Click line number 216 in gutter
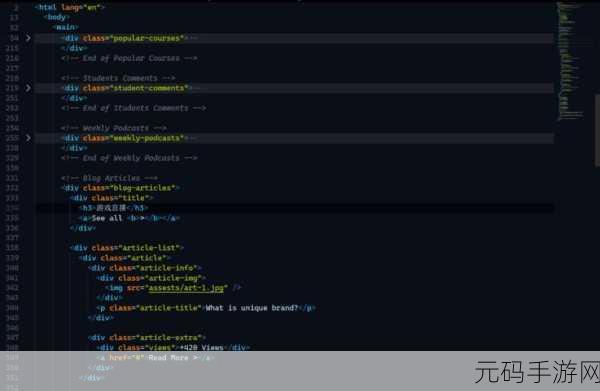This screenshot has height=391, width=600. (x=12, y=58)
